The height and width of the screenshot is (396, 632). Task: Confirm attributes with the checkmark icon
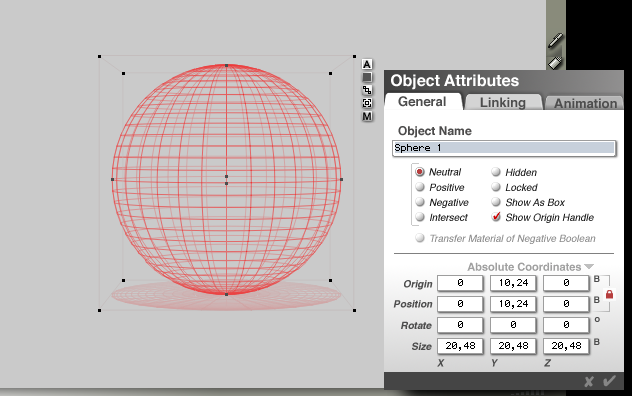[609, 381]
